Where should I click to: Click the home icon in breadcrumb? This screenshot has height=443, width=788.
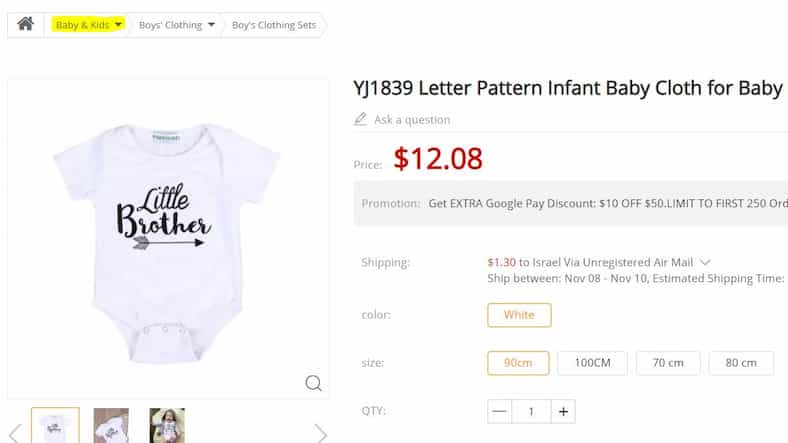[25, 24]
